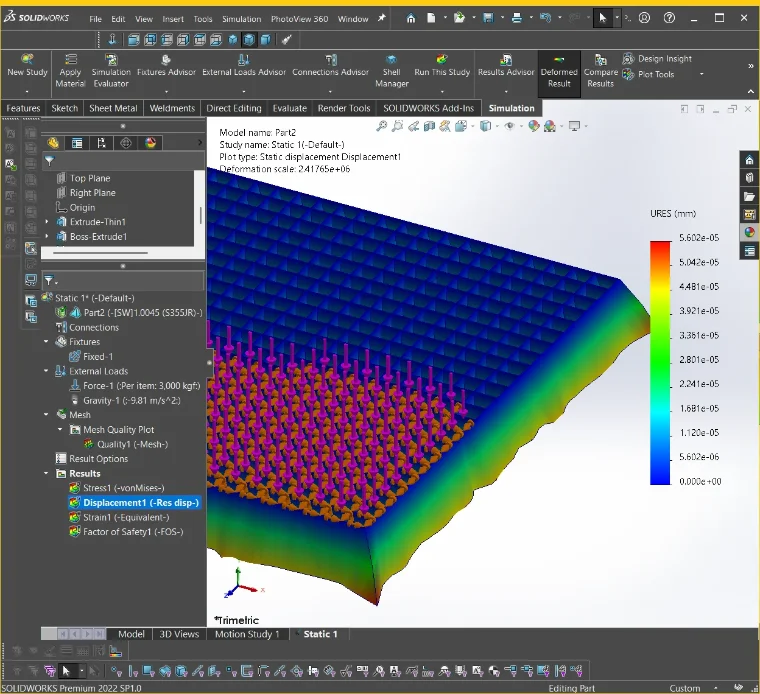760x694 pixels.
Task: Collapse Mesh Quality Plot node
Action: (x=61, y=429)
